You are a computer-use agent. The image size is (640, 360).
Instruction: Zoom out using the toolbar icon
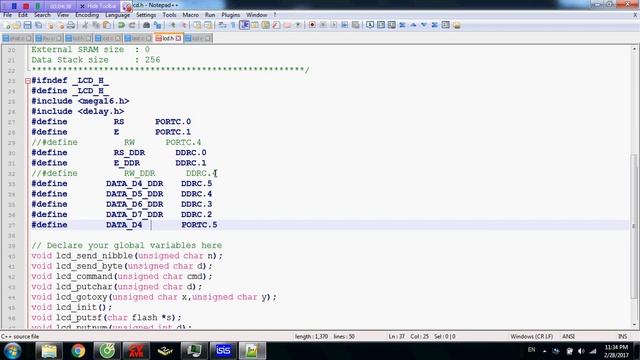coord(183,25)
